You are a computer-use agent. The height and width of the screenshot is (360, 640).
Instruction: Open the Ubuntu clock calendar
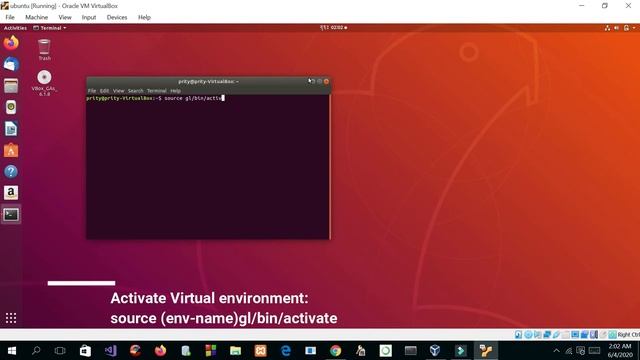[333, 28]
